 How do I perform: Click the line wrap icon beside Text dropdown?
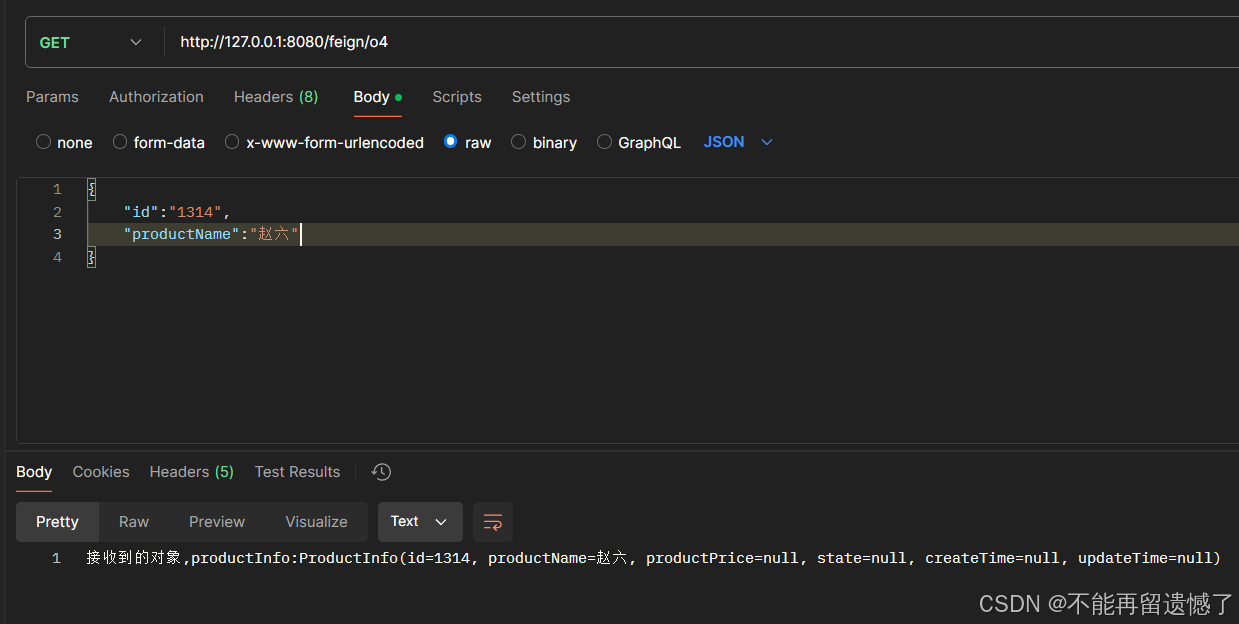coord(492,521)
